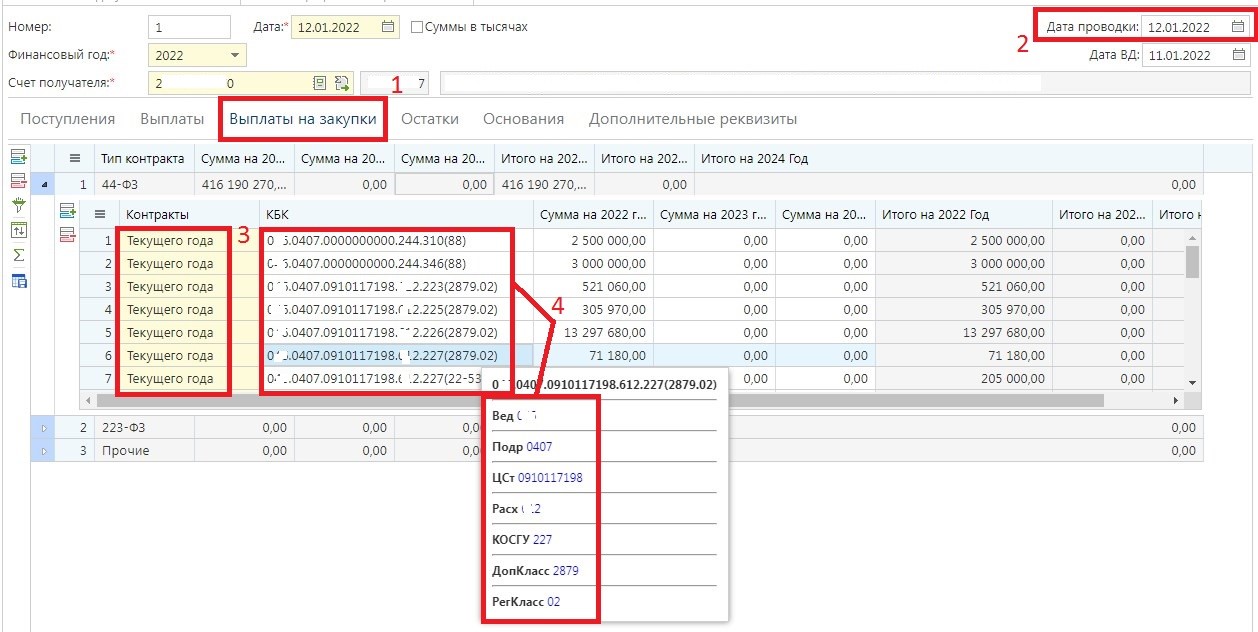Add row icon in outer table toolbar
The width and height of the screenshot is (1258, 632).
click(18, 158)
